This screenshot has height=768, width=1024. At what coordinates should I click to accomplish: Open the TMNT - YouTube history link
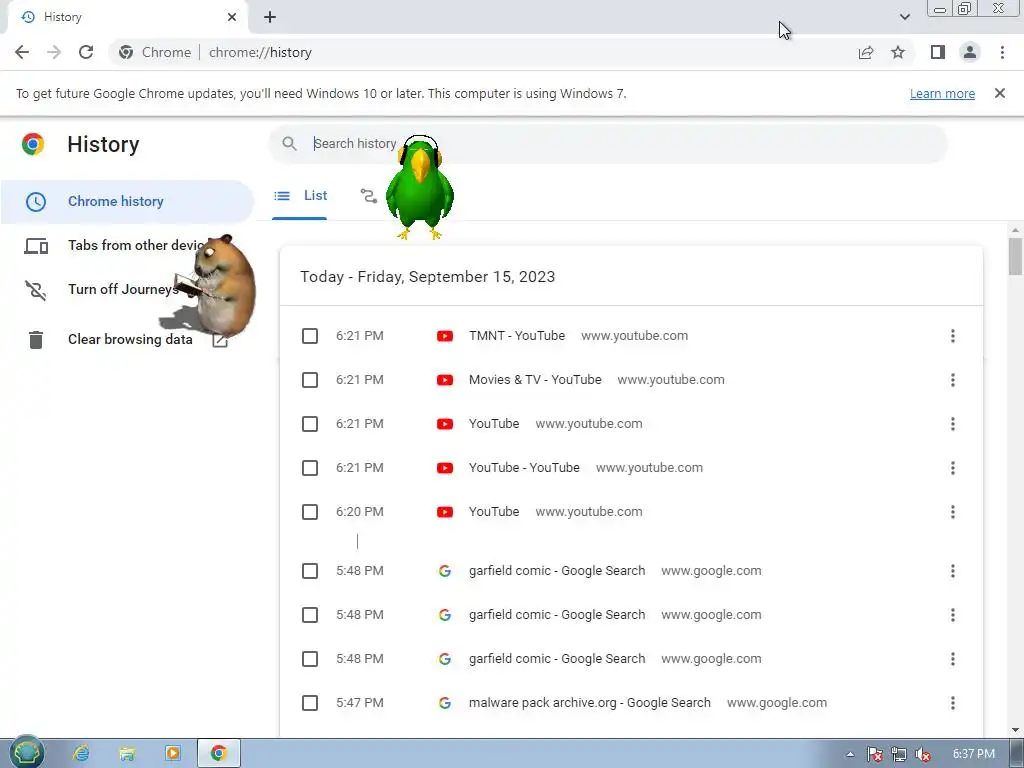point(517,336)
